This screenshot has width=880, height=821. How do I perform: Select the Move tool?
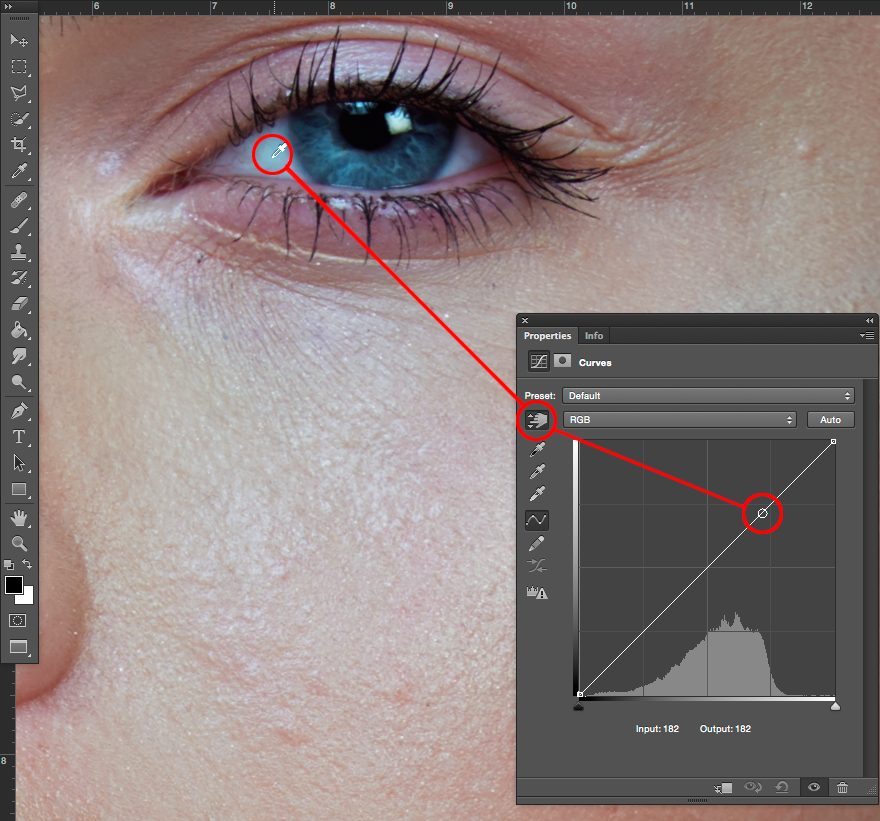[x=19, y=40]
